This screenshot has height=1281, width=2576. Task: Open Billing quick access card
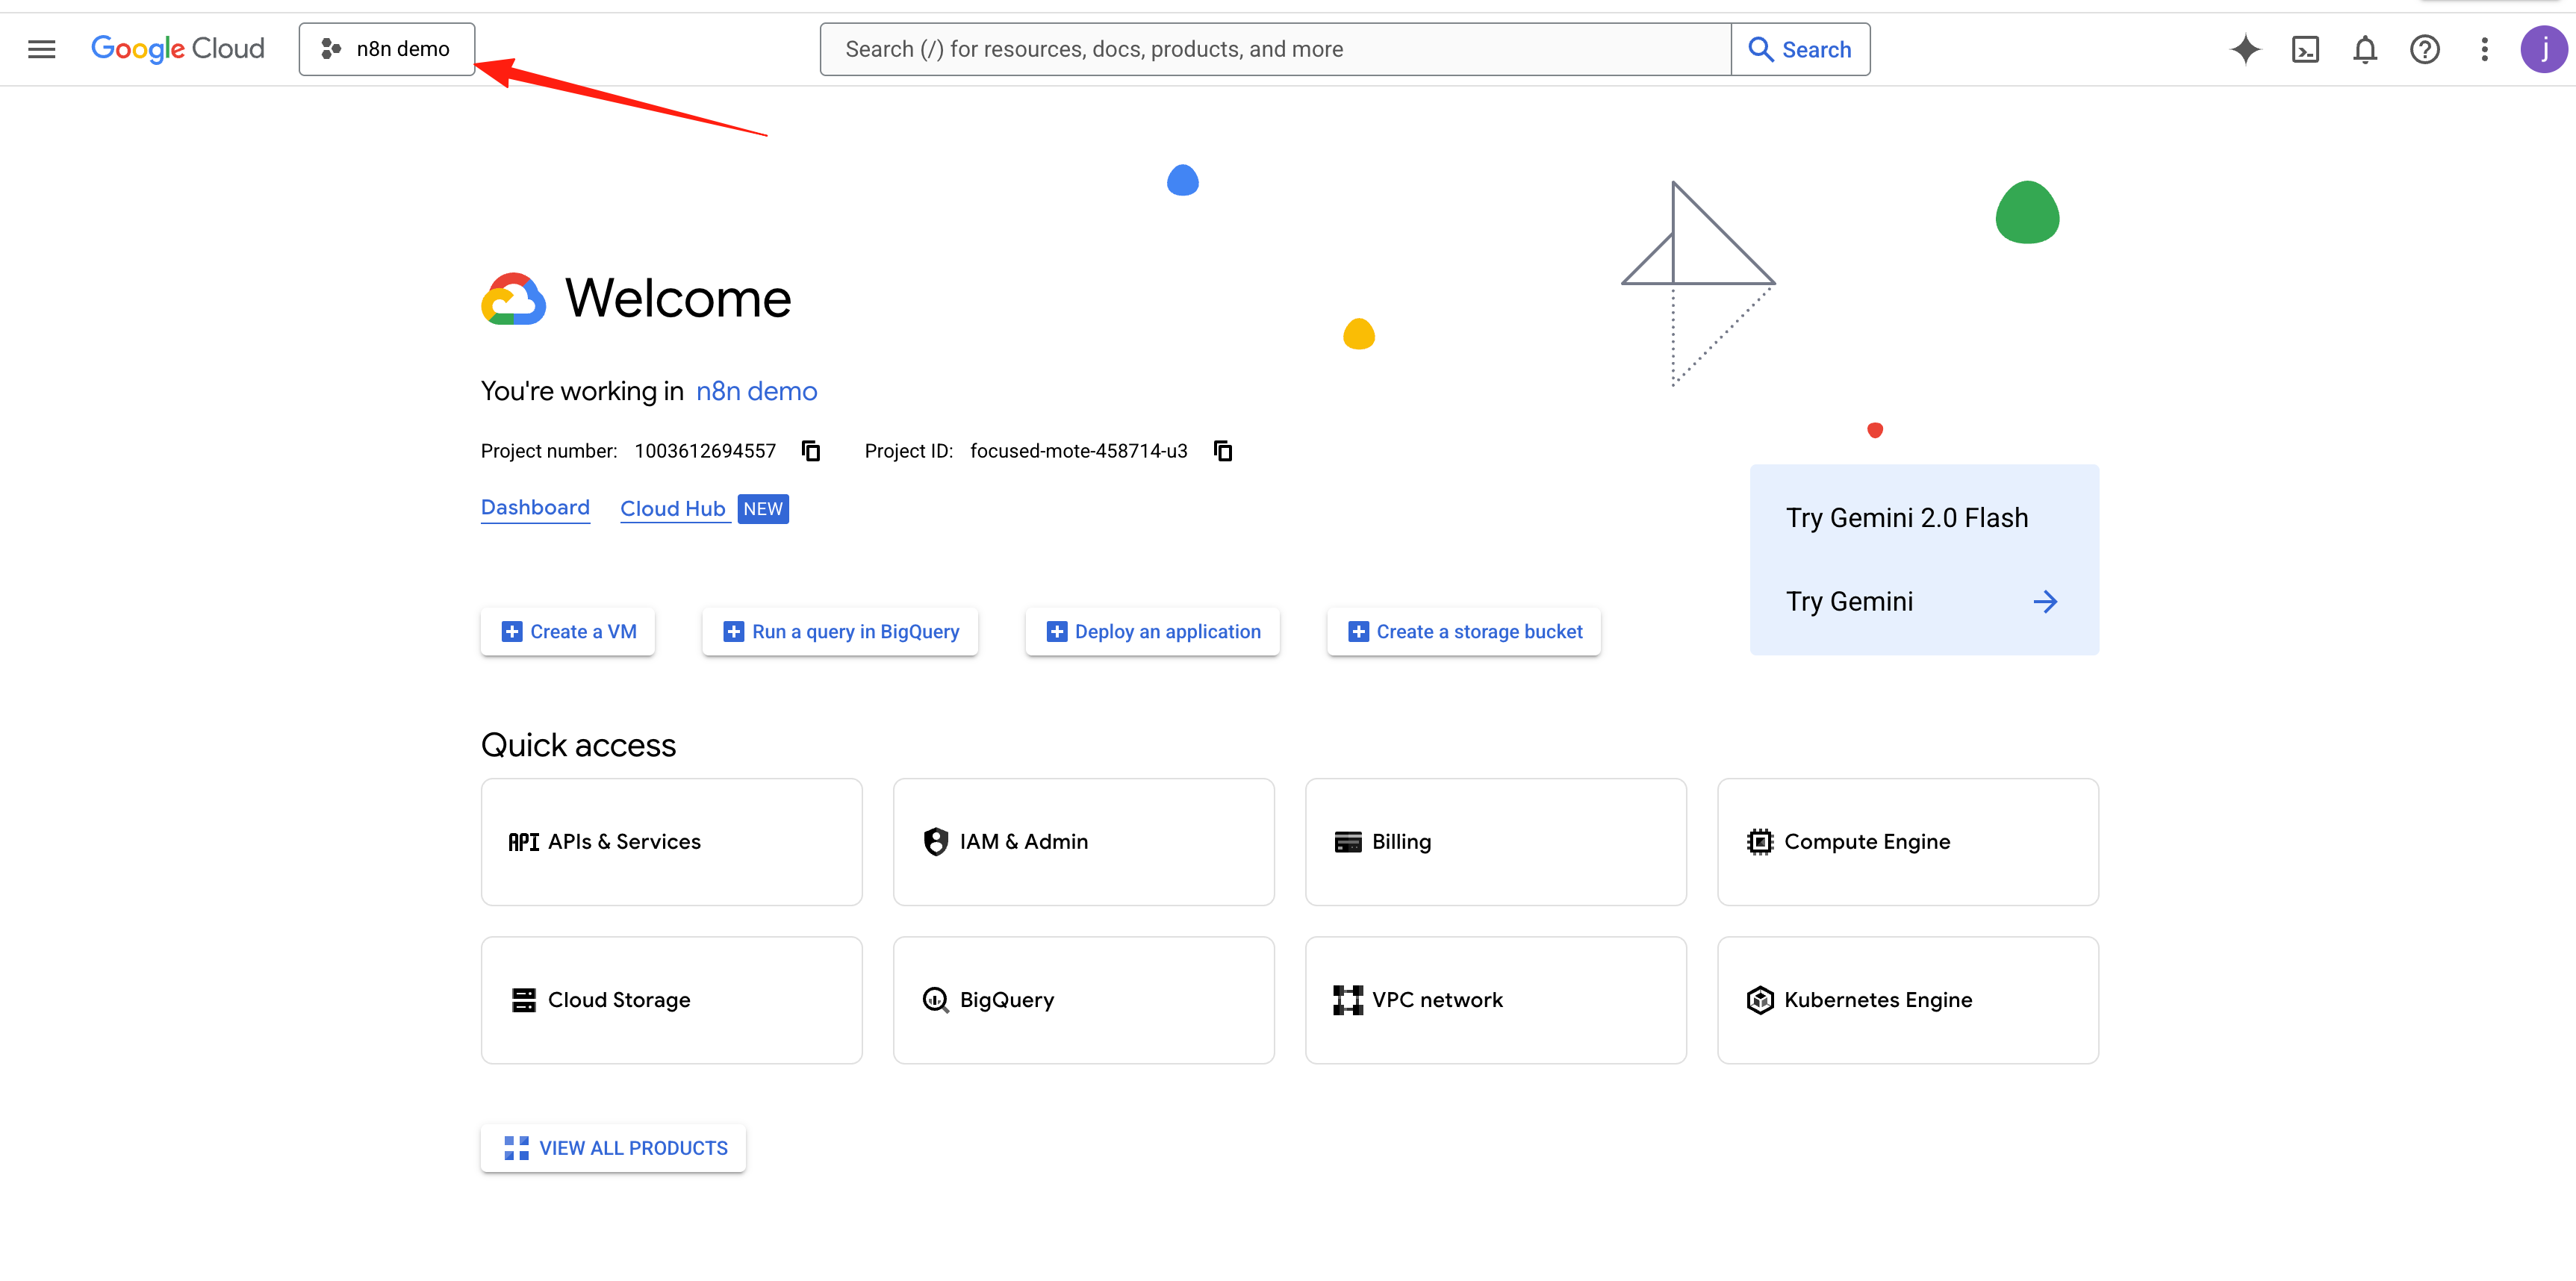click(1496, 842)
